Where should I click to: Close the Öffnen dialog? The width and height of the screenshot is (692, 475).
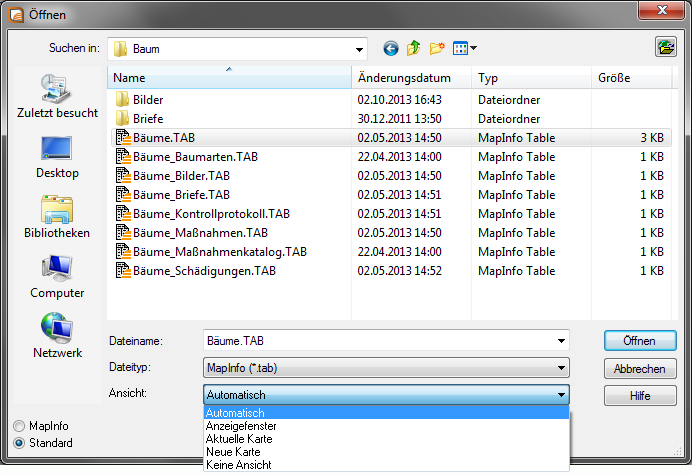(662, 10)
